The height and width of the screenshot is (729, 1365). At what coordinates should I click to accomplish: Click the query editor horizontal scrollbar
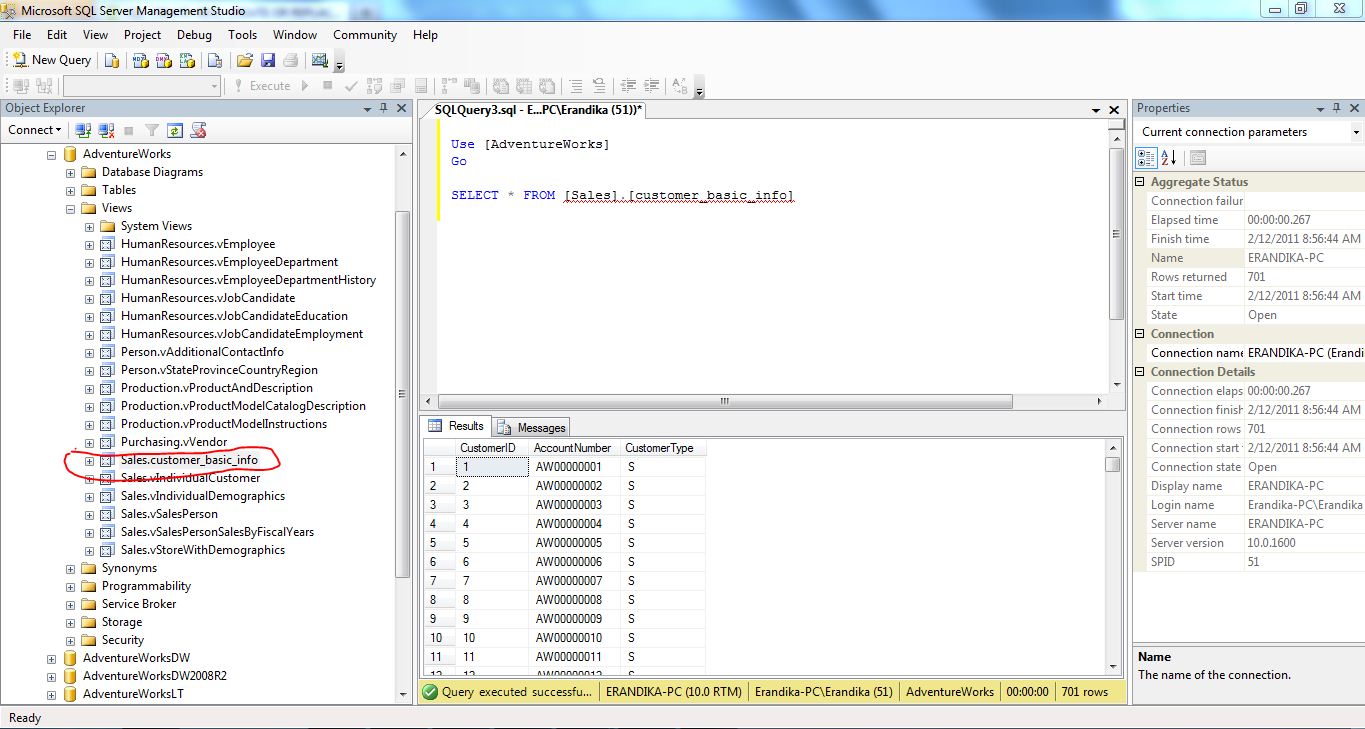click(x=726, y=402)
